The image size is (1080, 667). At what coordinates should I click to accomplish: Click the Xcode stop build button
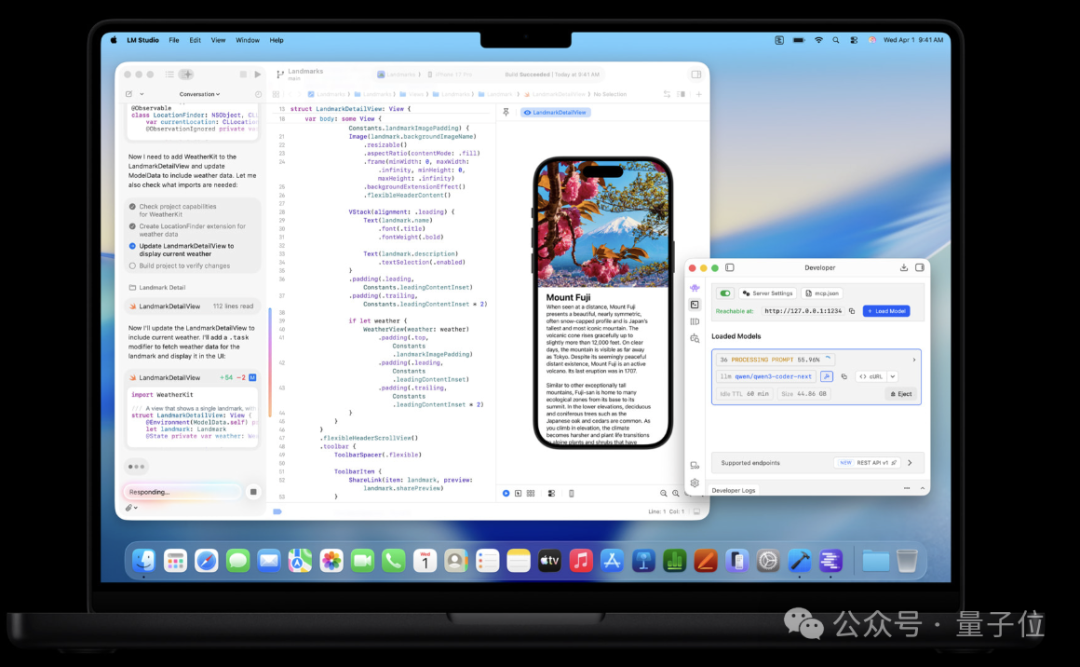(243, 74)
